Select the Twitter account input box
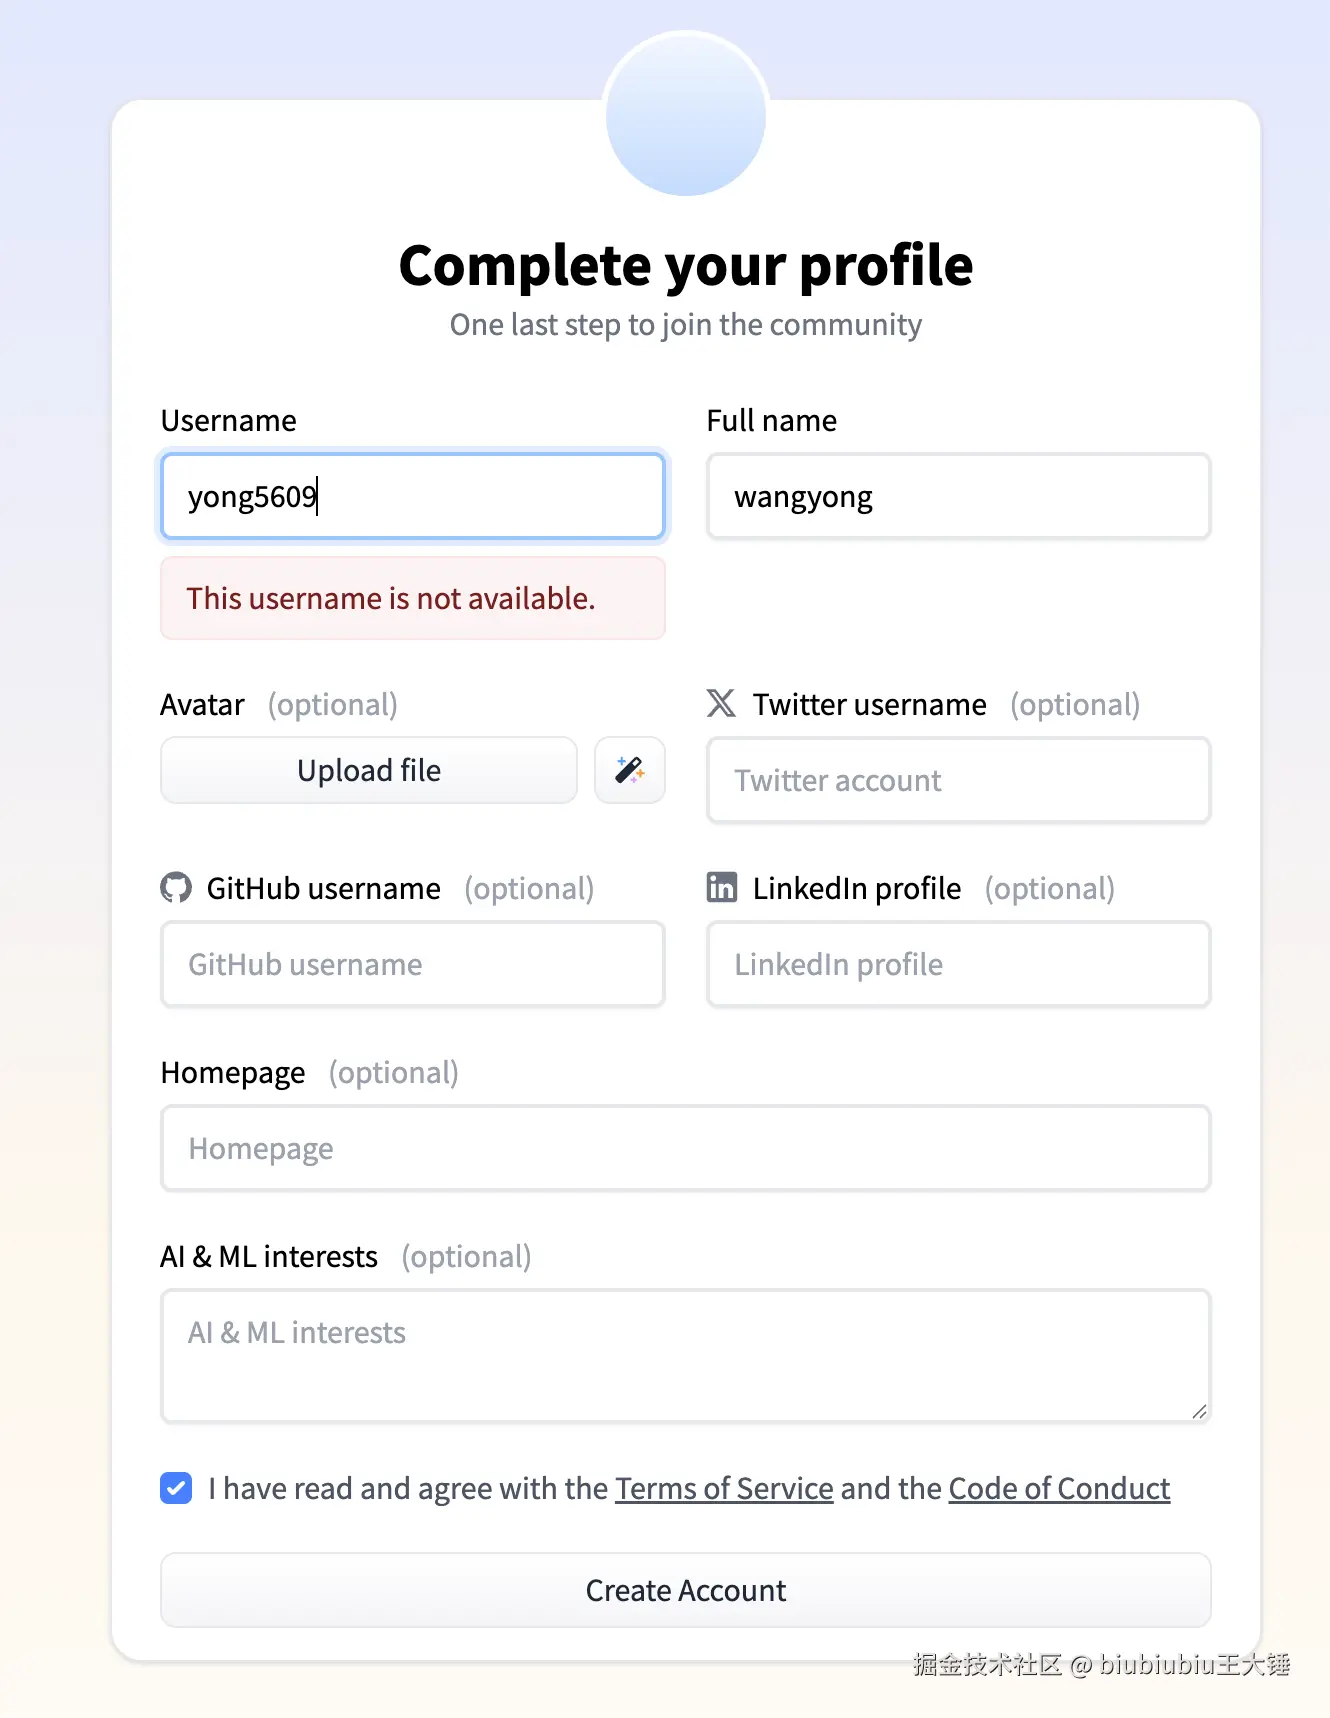Screen dimensions: 1330x1718 point(958,781)
